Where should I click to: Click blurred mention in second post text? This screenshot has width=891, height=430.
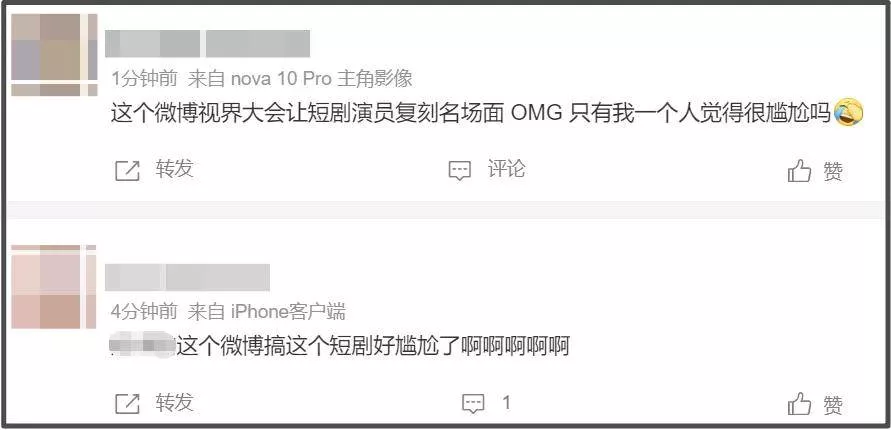143,344
